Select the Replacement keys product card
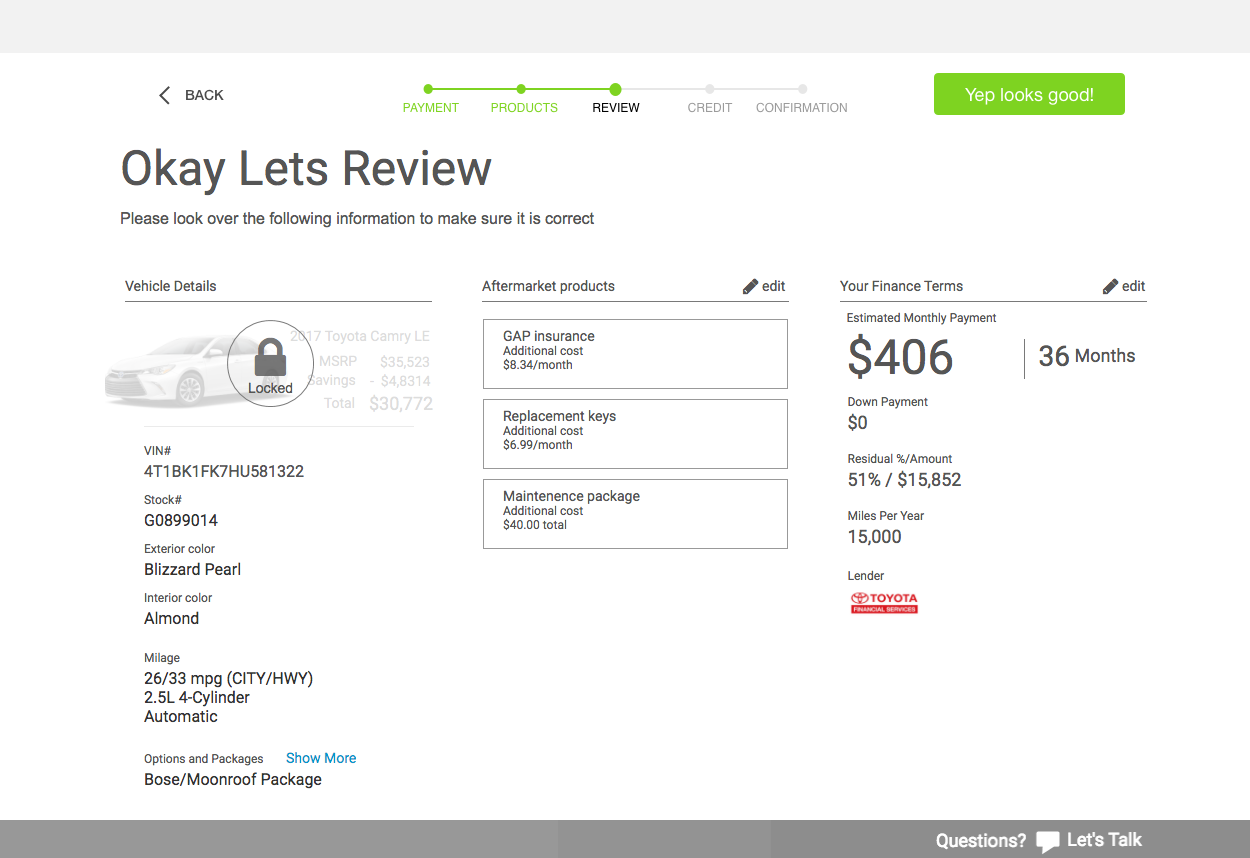Viewport: 1250px width, 858px height. [635, 434]
